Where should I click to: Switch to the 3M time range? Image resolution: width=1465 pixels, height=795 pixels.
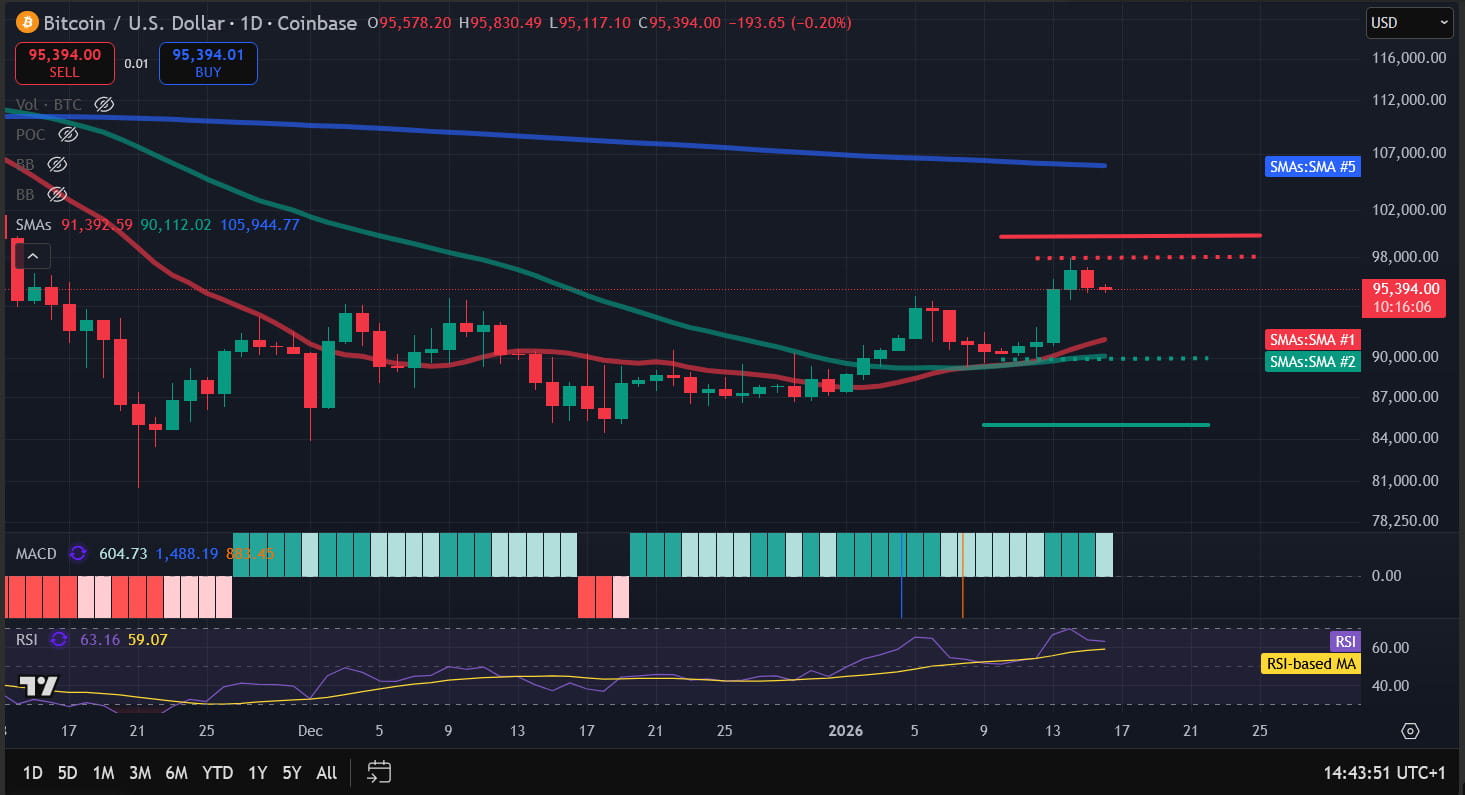[x=140, y=773]
